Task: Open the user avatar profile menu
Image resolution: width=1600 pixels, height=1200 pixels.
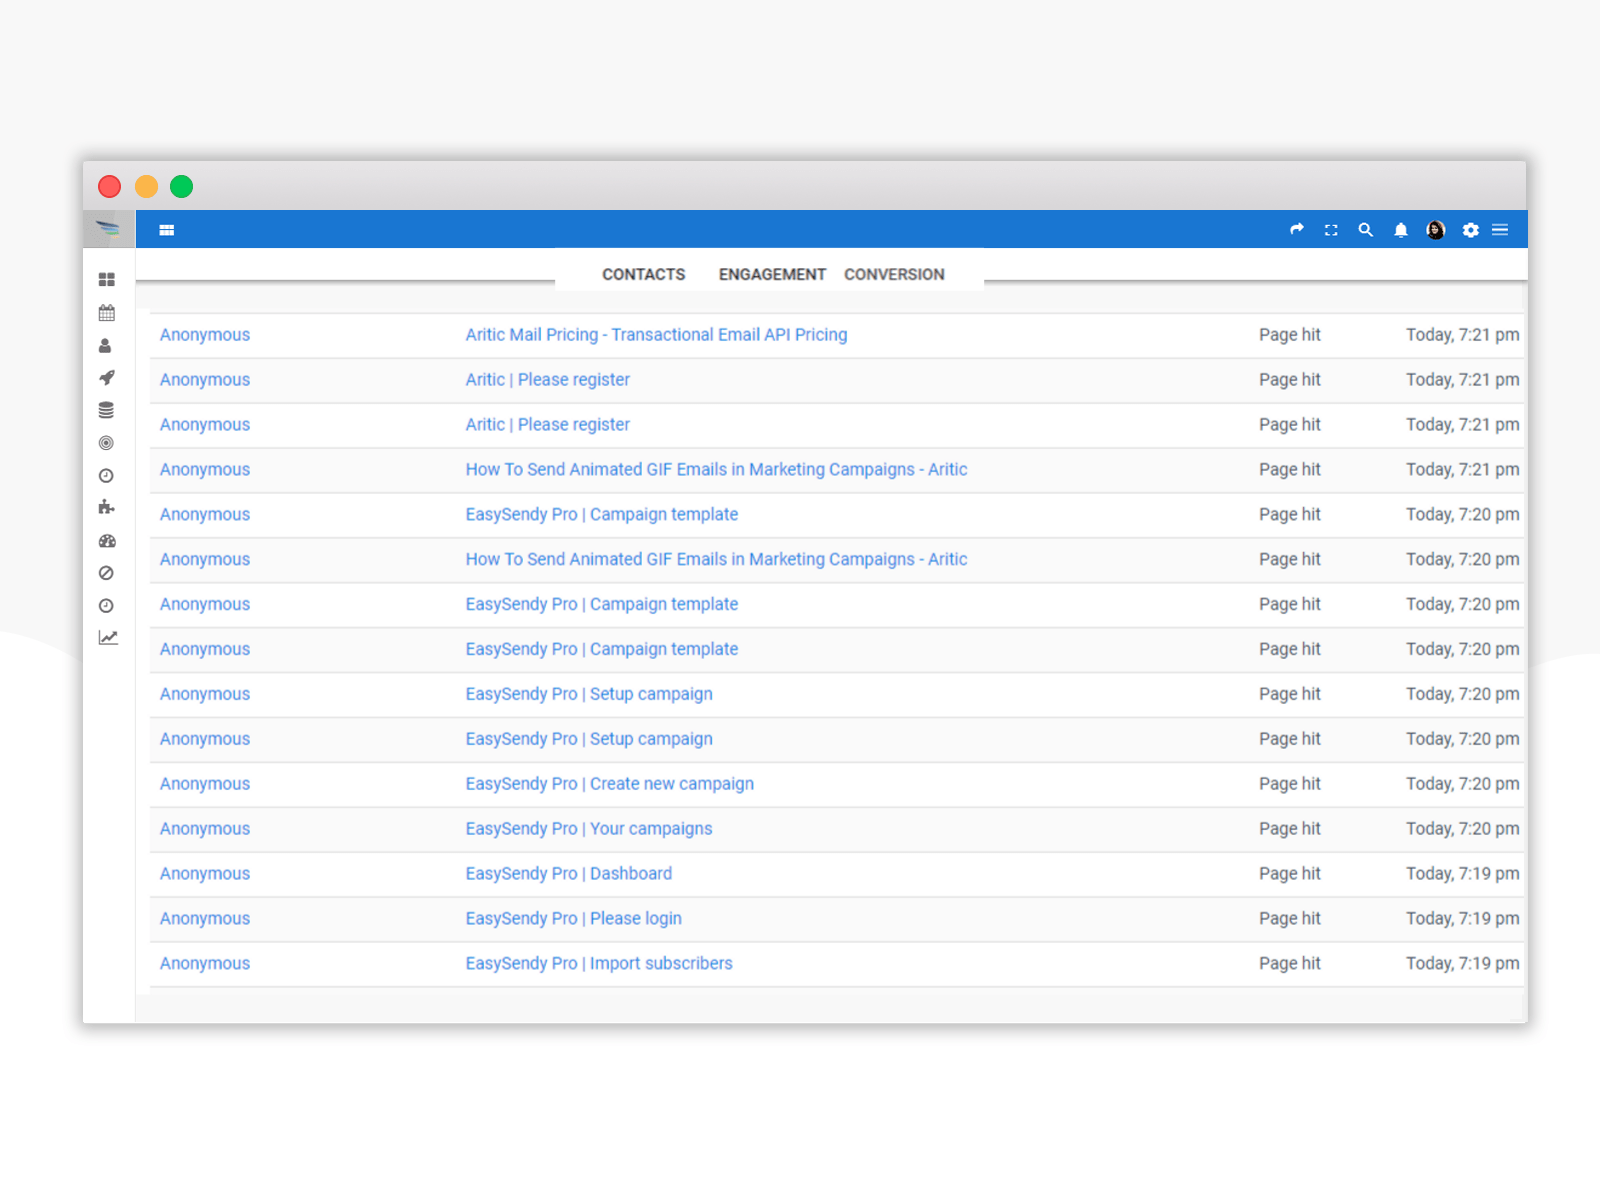Action: pos(1436,230)
